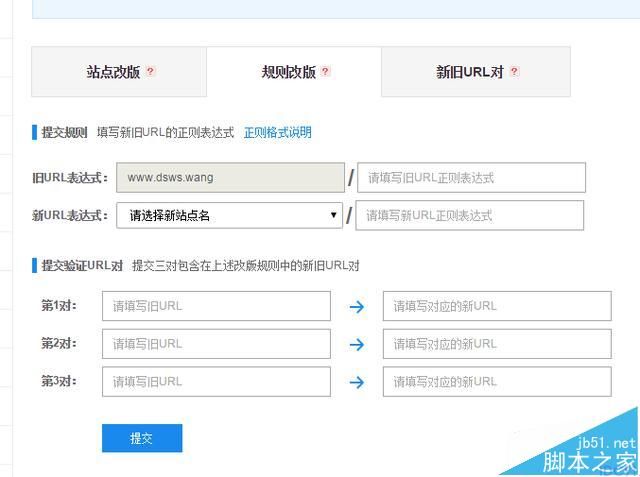Click the help icon beside 站点改版
This screenshot has height=477, width=640.
point(151,71)
